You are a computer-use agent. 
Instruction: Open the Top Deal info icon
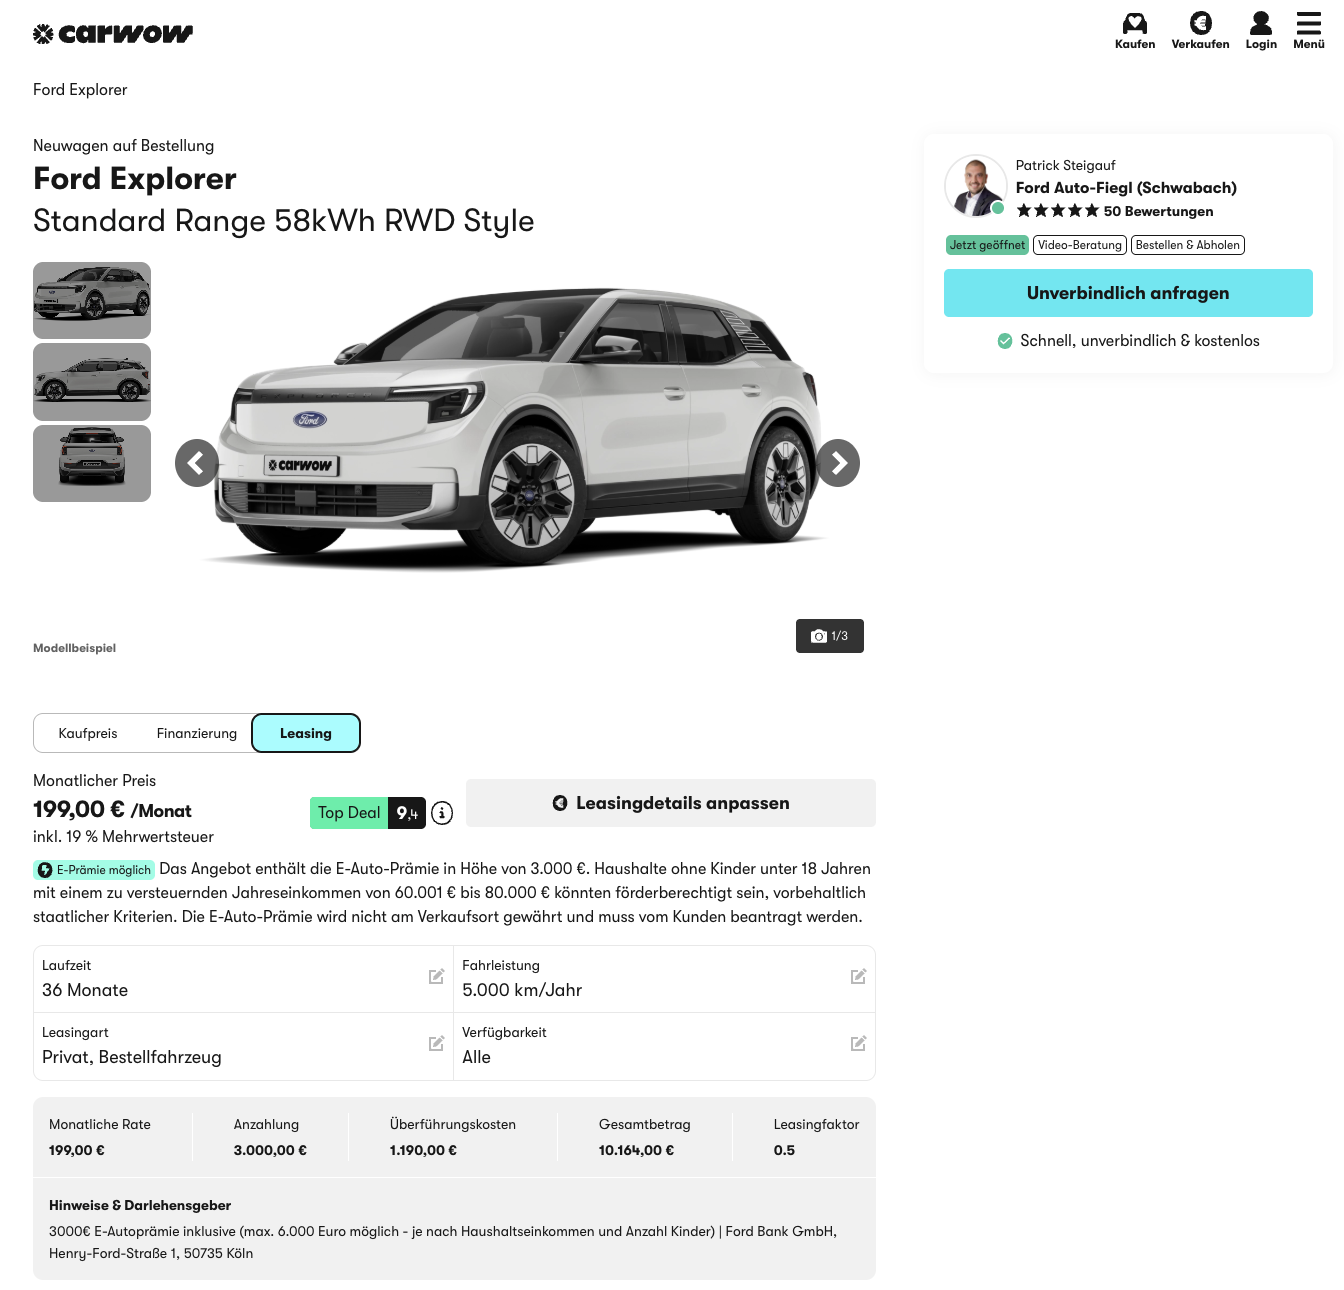coord(442,813)
